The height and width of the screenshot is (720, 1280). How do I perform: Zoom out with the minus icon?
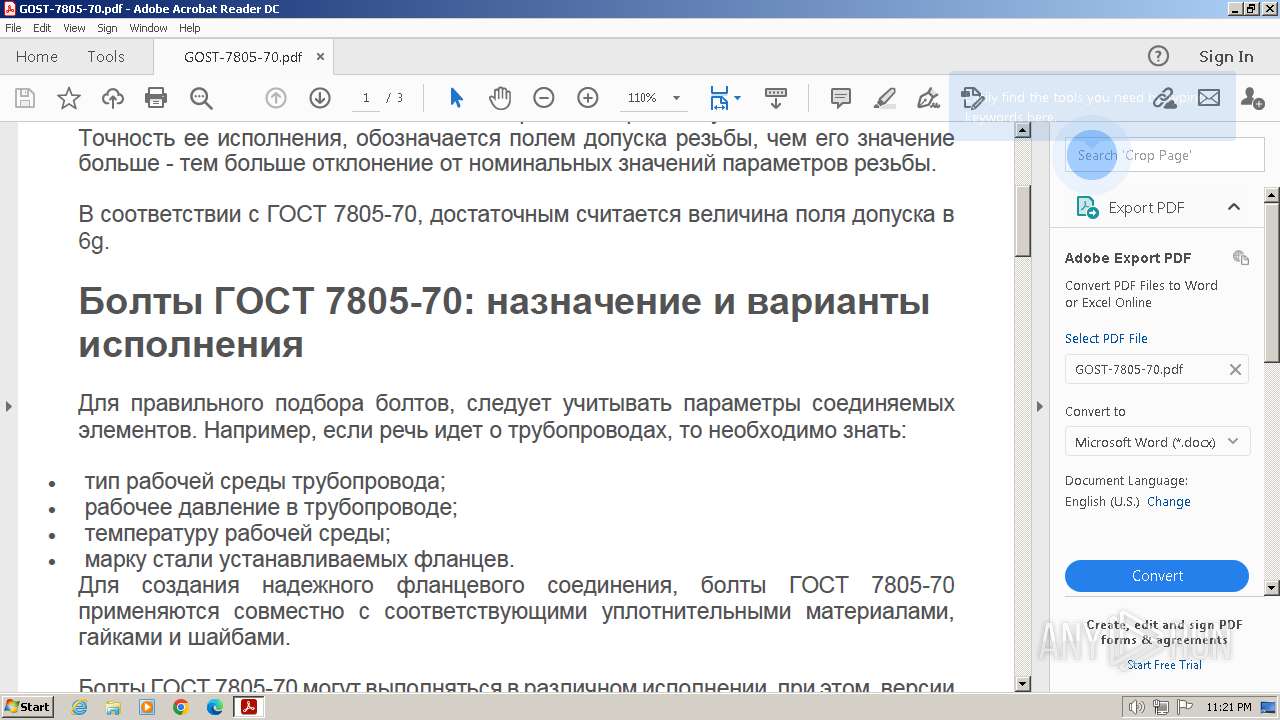tap(544, 98)
